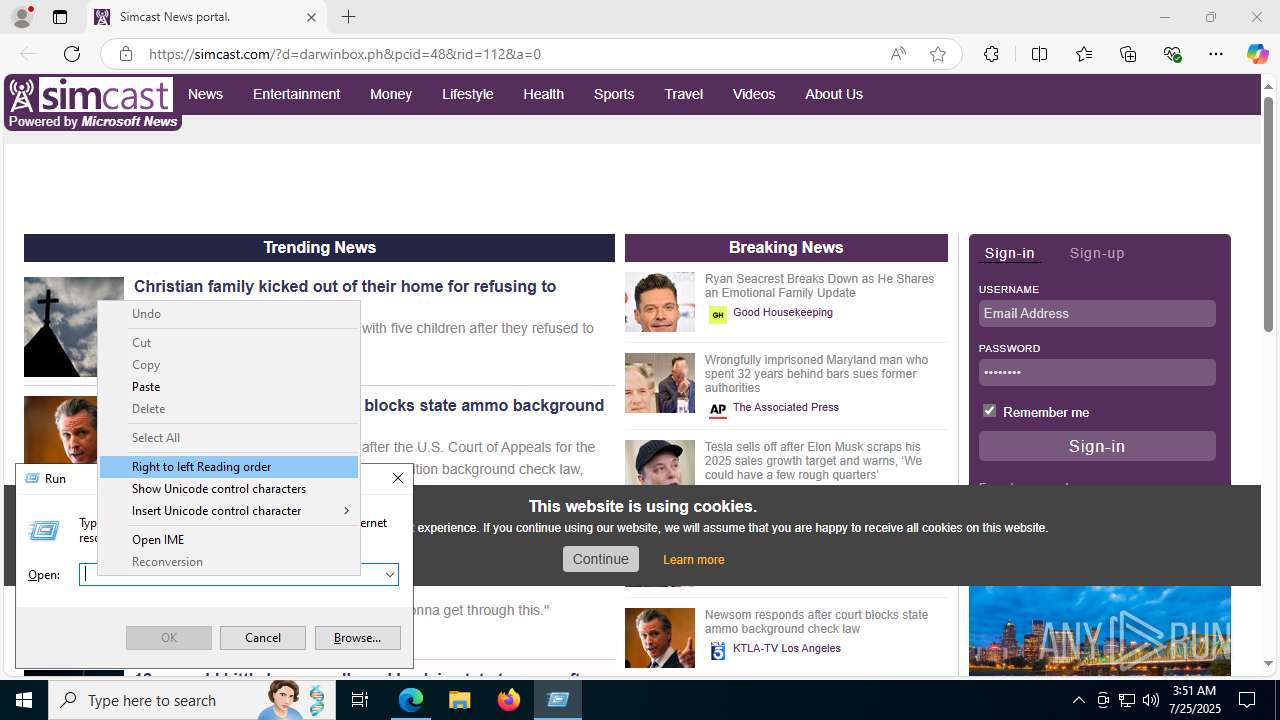The width and height of the screenshot is (1280, 720).
Task: Click the Email Address username field
Action: [x=1097, y=313]
